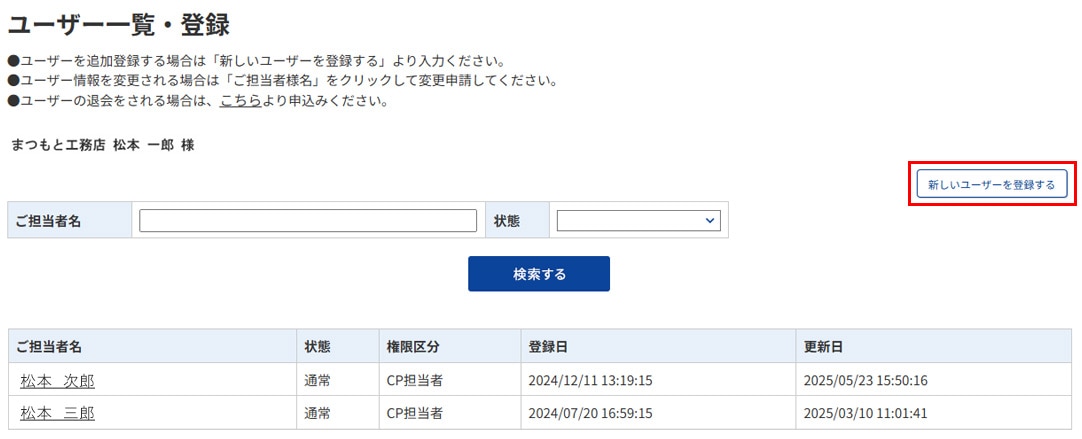
Task: Open user 松本 次郎 details link
Action: point(57,381)
